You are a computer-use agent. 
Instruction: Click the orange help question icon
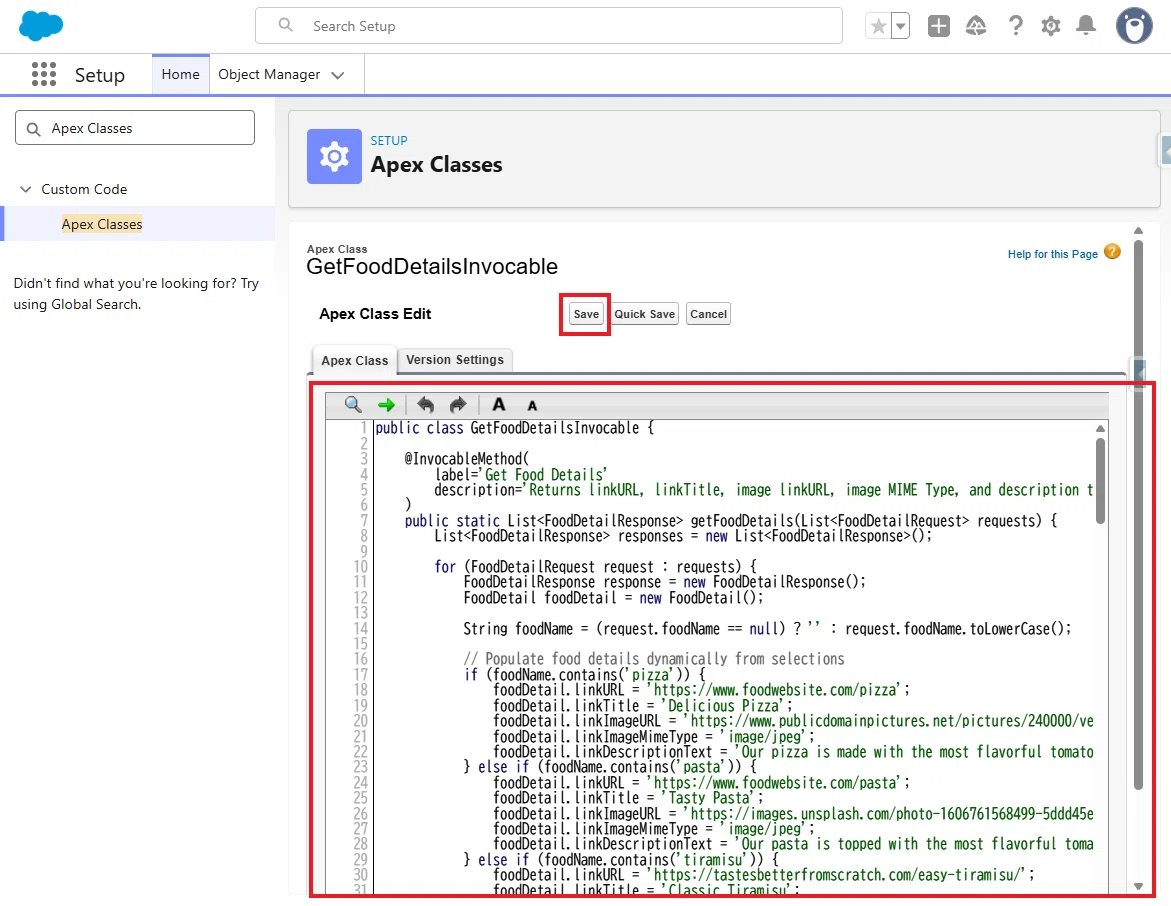coord(1112,252)
